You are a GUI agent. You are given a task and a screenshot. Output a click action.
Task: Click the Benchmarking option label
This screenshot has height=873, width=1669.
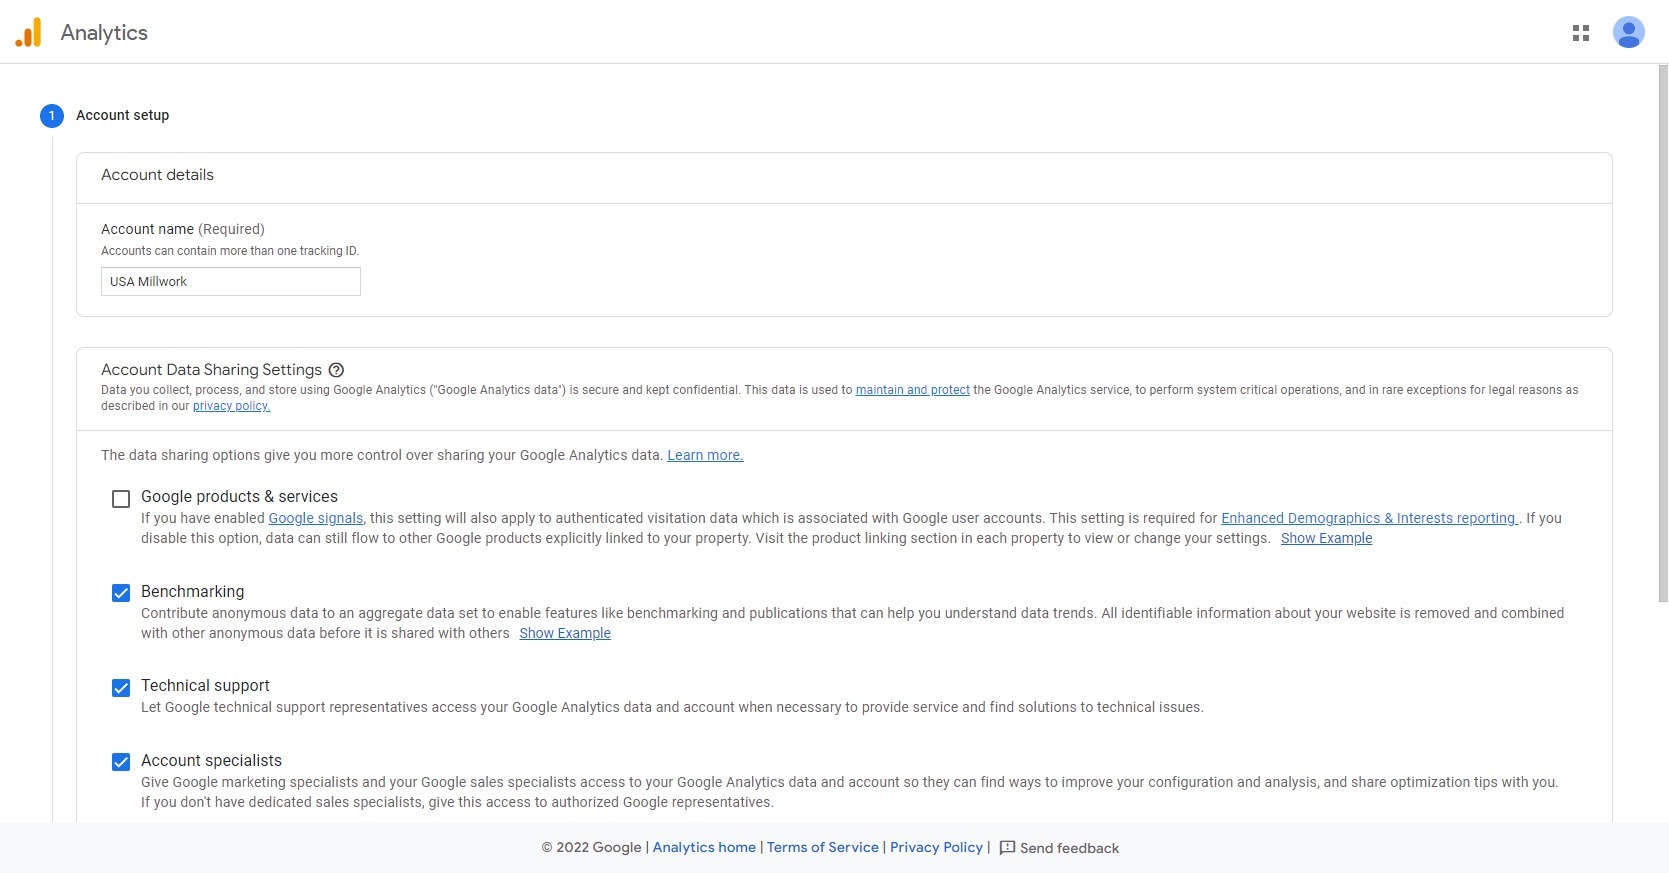[x=193, y=592]
